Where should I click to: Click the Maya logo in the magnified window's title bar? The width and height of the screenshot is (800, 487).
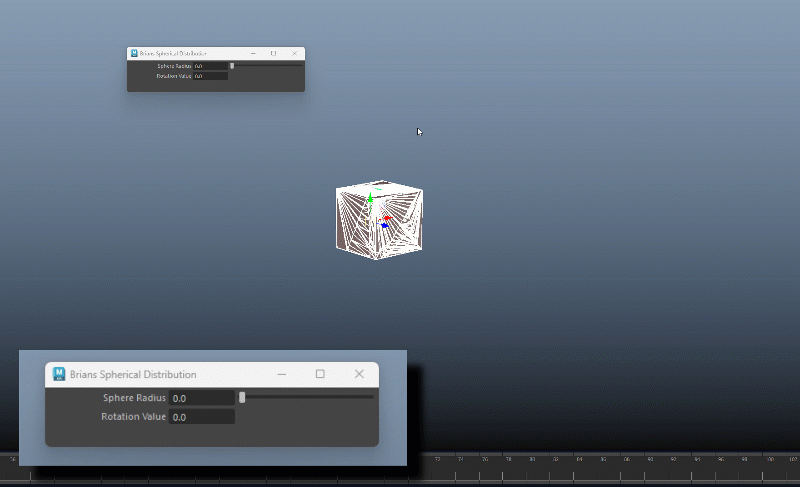click(x=59, y=374)
